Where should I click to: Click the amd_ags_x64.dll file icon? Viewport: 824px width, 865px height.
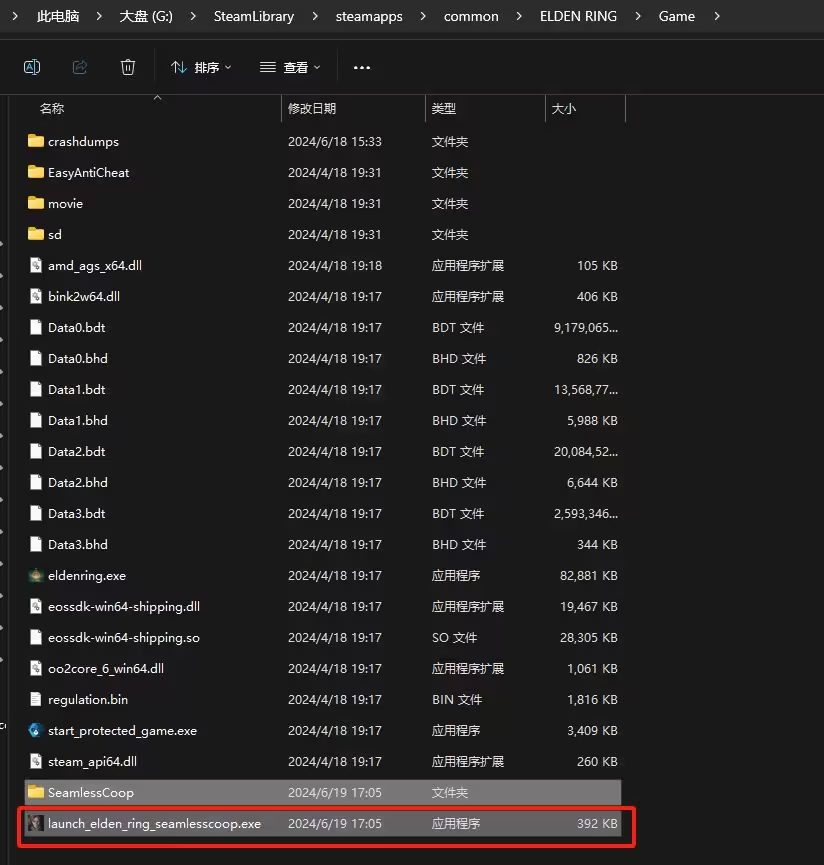pos(36,265)
